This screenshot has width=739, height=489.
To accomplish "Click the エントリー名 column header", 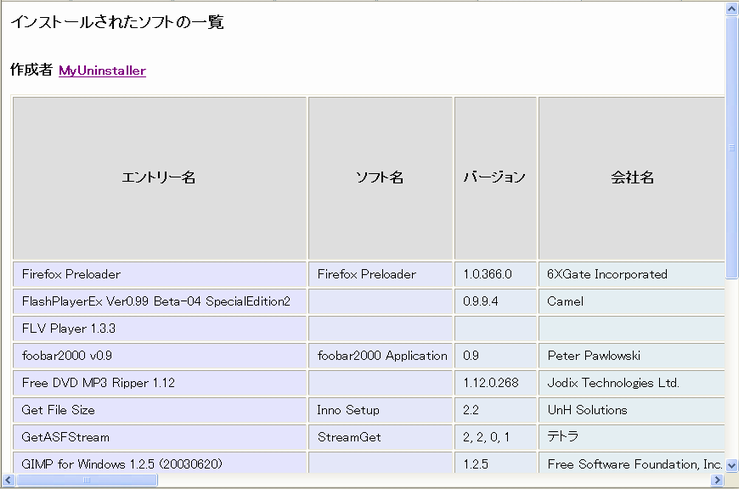I will [160, 178].
